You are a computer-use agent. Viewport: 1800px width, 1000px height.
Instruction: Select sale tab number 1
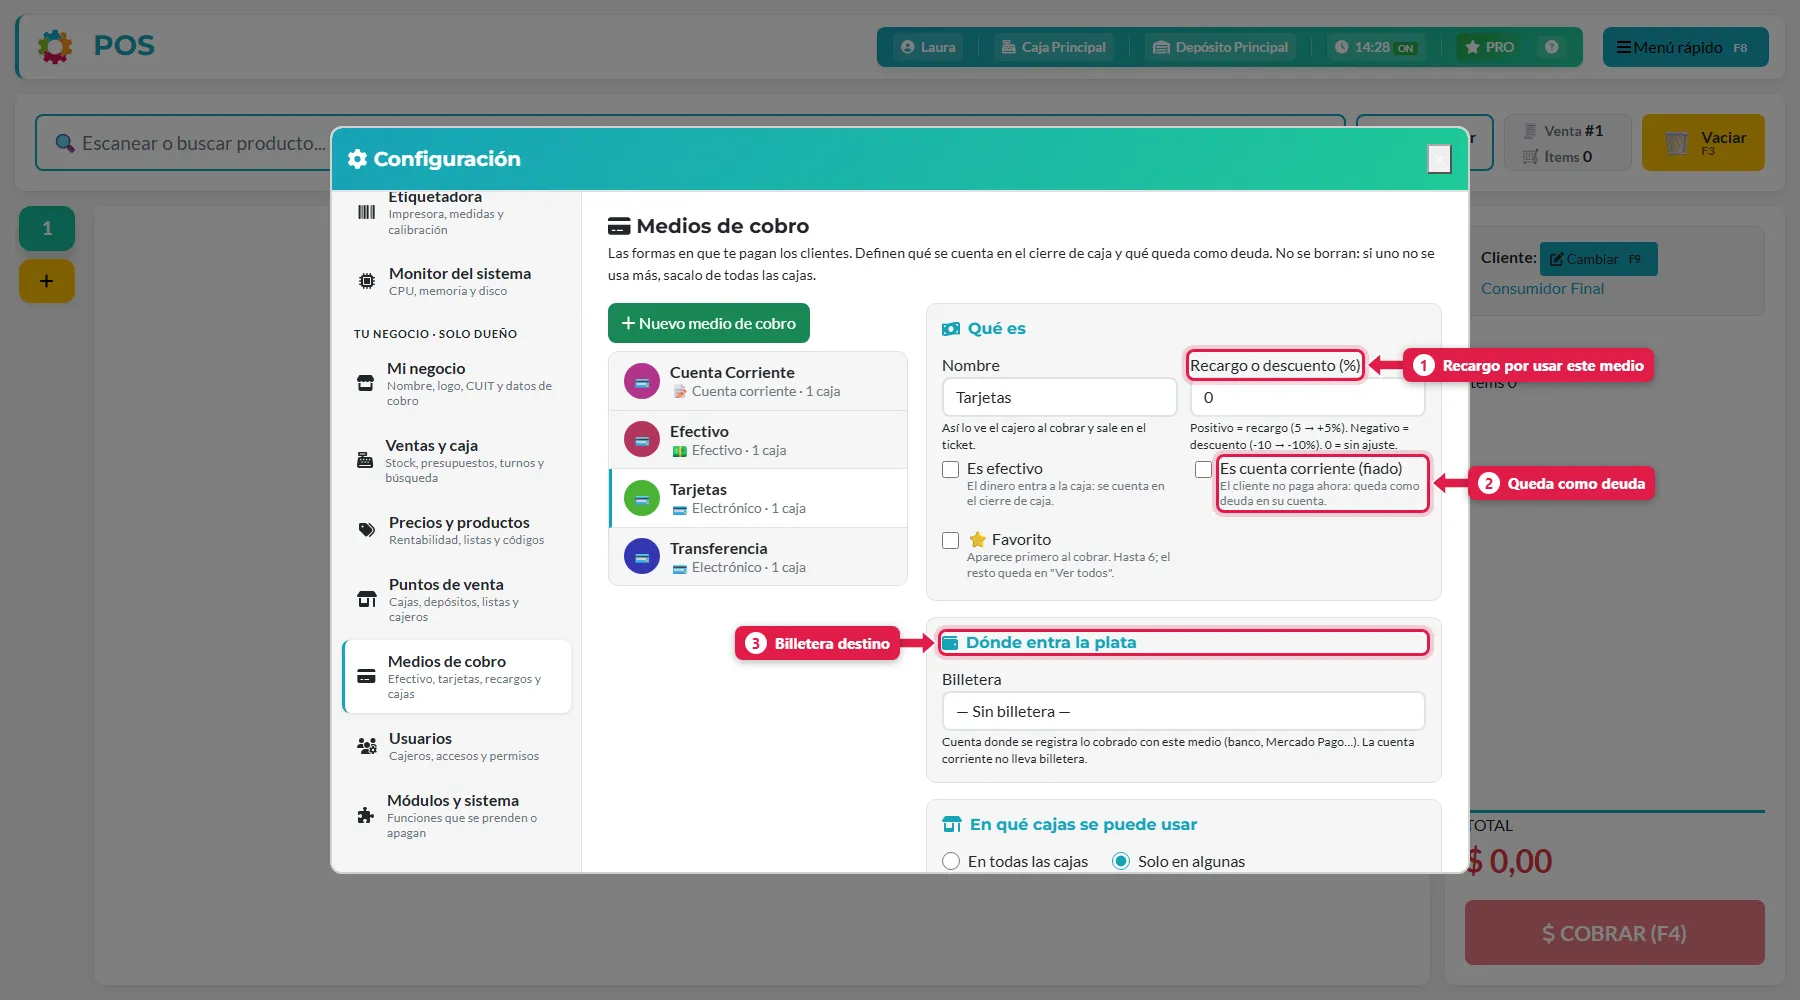[47, 228]
